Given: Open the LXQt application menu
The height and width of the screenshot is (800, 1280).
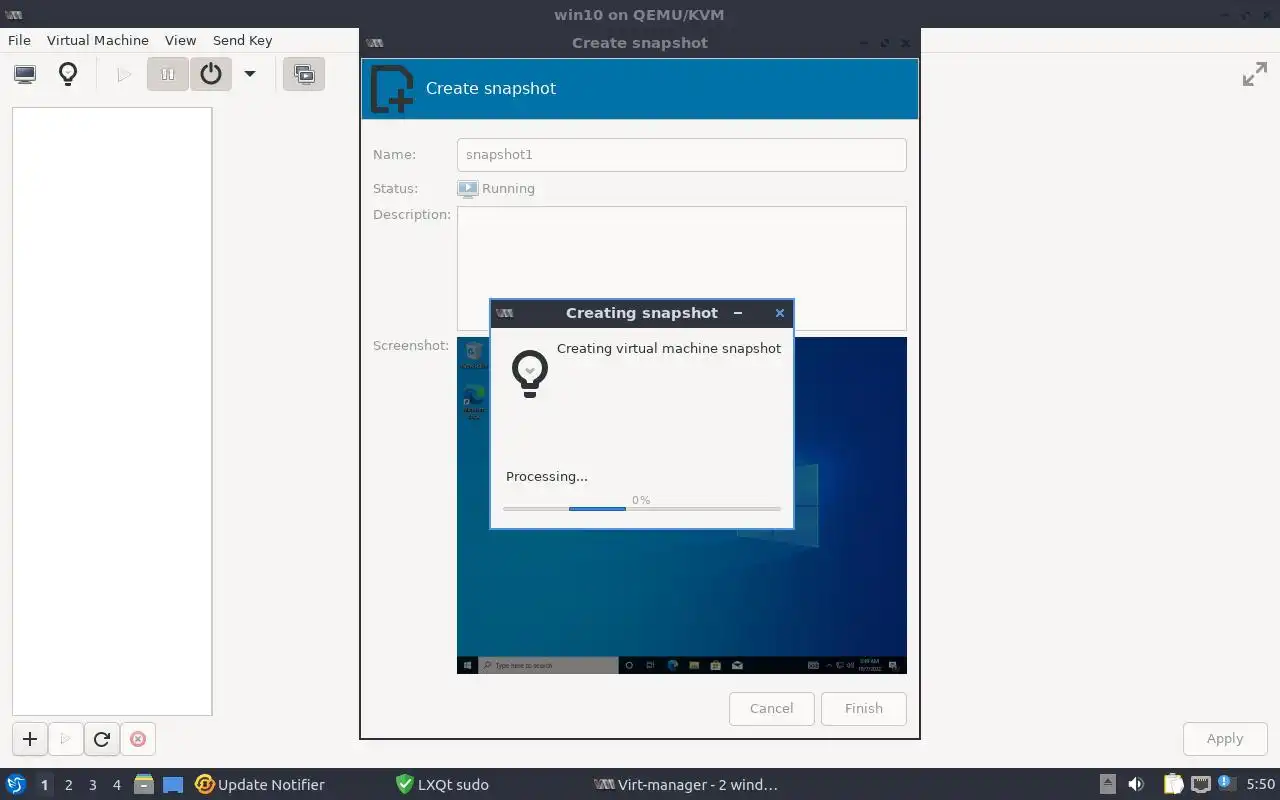Looking at the screenshot, I should (16, 785).
